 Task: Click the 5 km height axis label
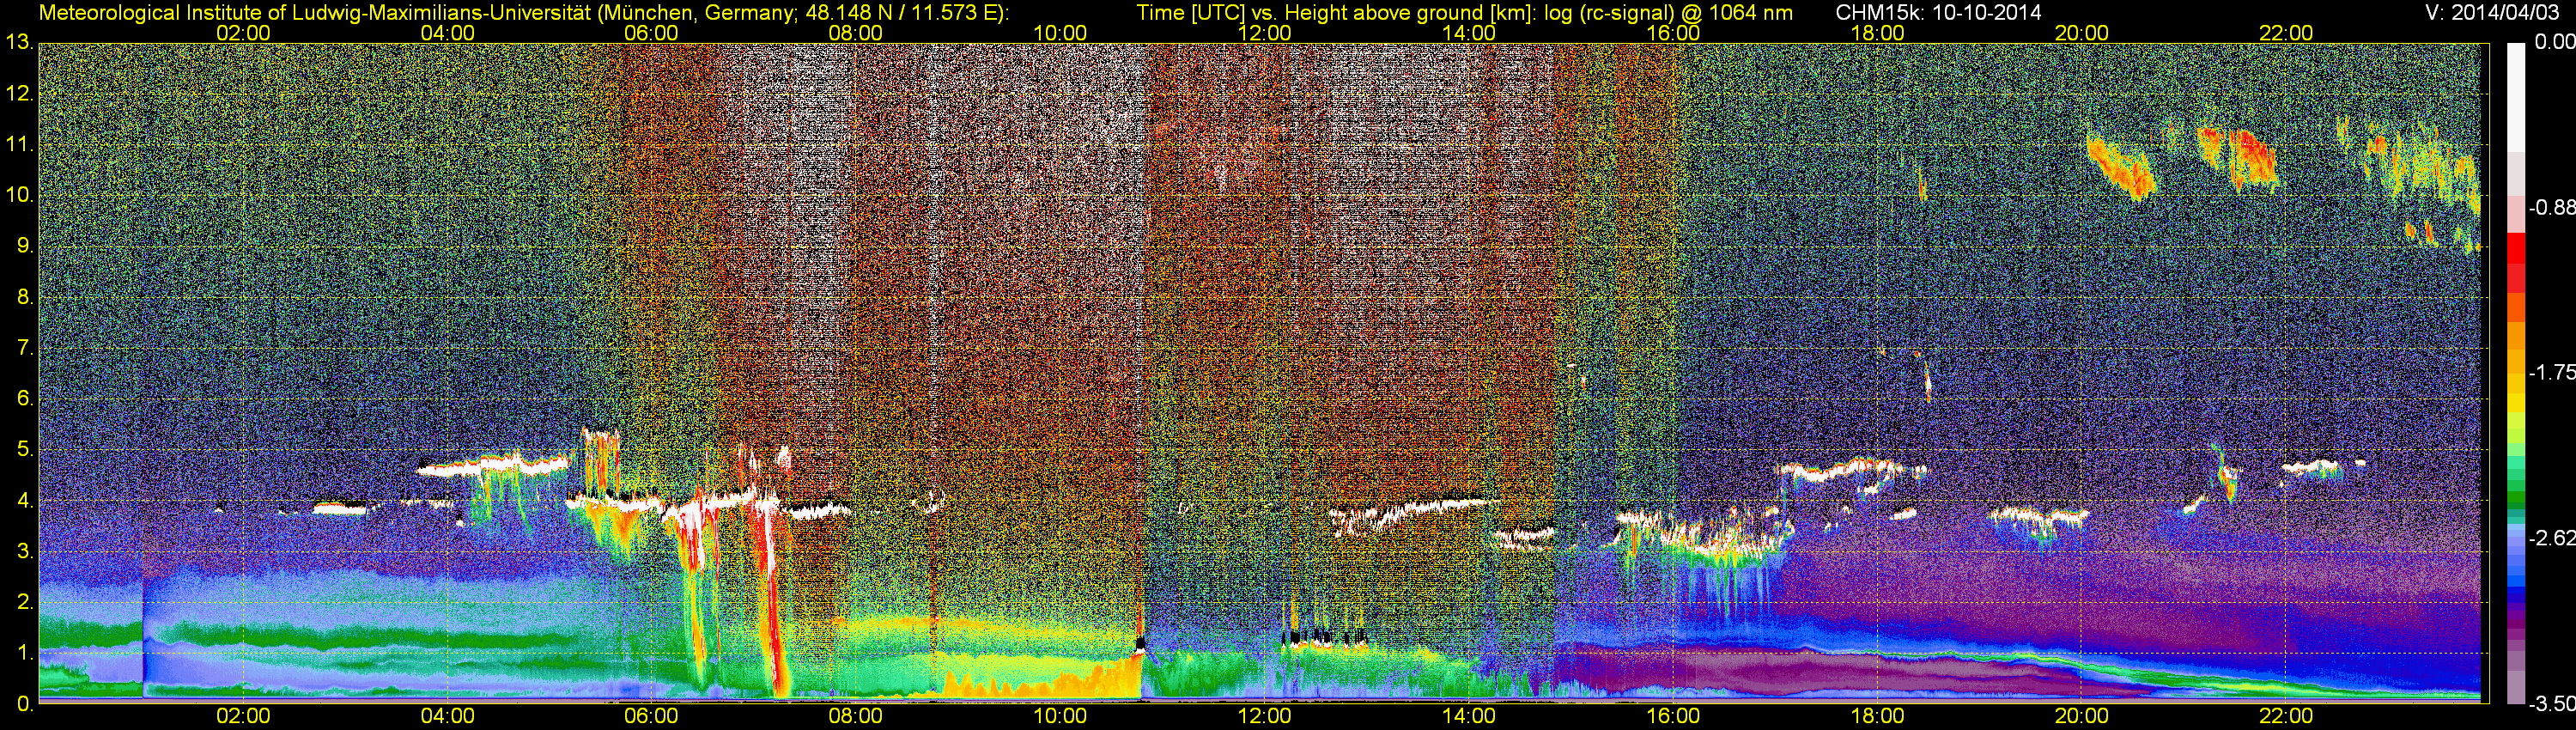click(25, 449)
